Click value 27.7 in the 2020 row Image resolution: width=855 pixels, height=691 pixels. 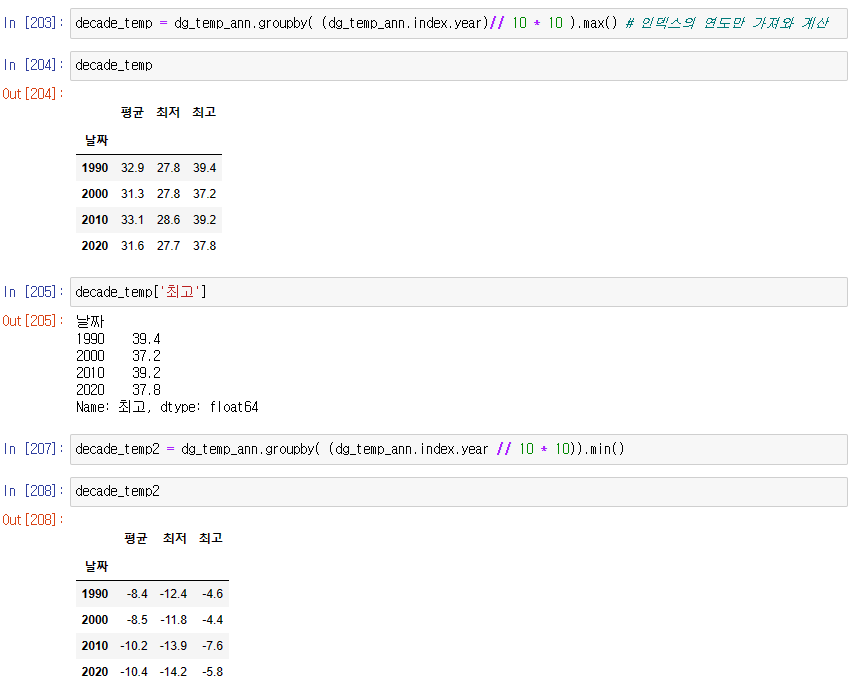click(x=168, y=246)
